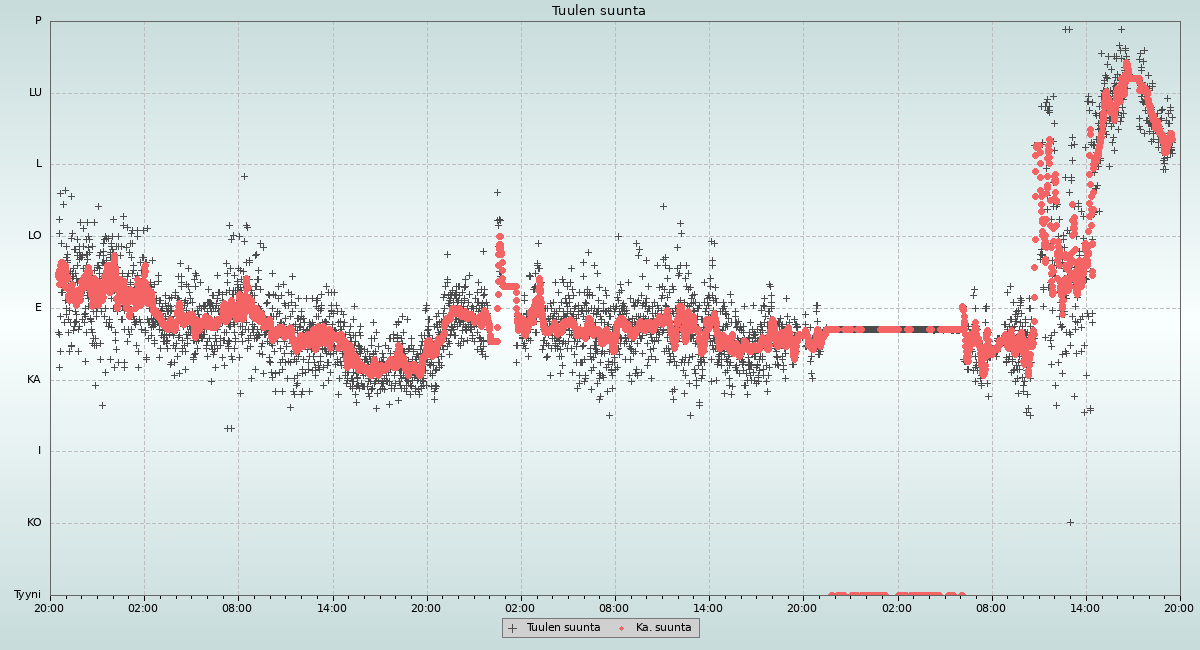Toggle the 'Ka. suunta' legend label
This screenshot has width=1200, height=650.
(663, 628)
